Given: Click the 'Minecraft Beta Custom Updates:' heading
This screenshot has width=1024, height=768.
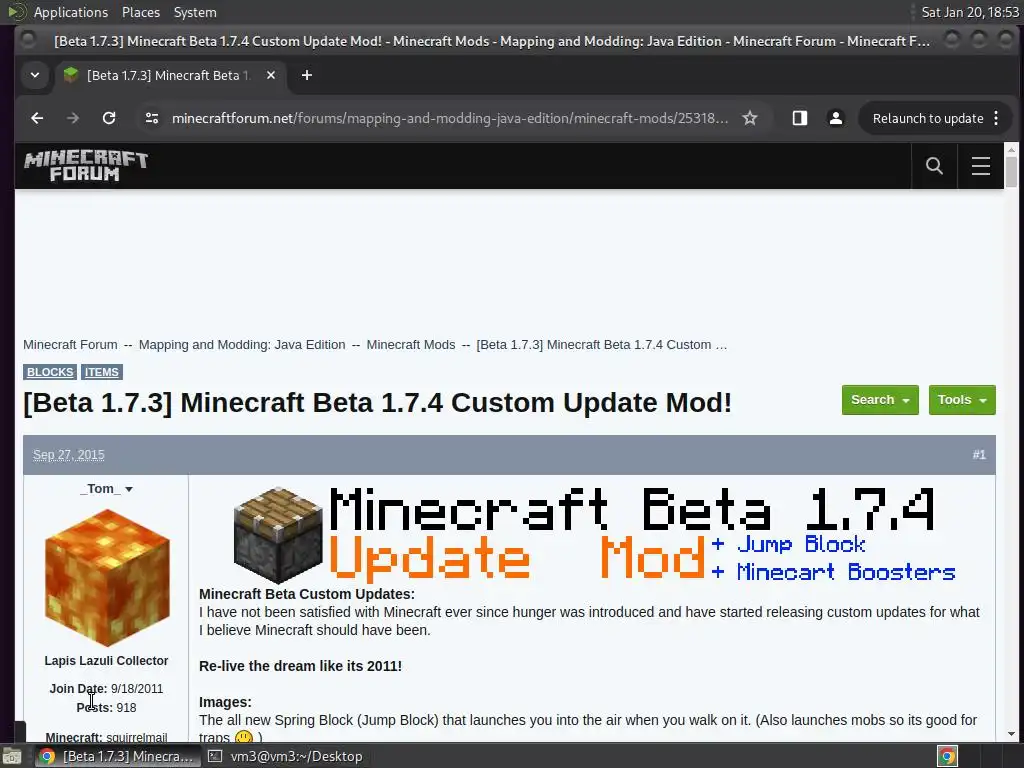Looking at the screenshot, I should [x=307, y=594].
